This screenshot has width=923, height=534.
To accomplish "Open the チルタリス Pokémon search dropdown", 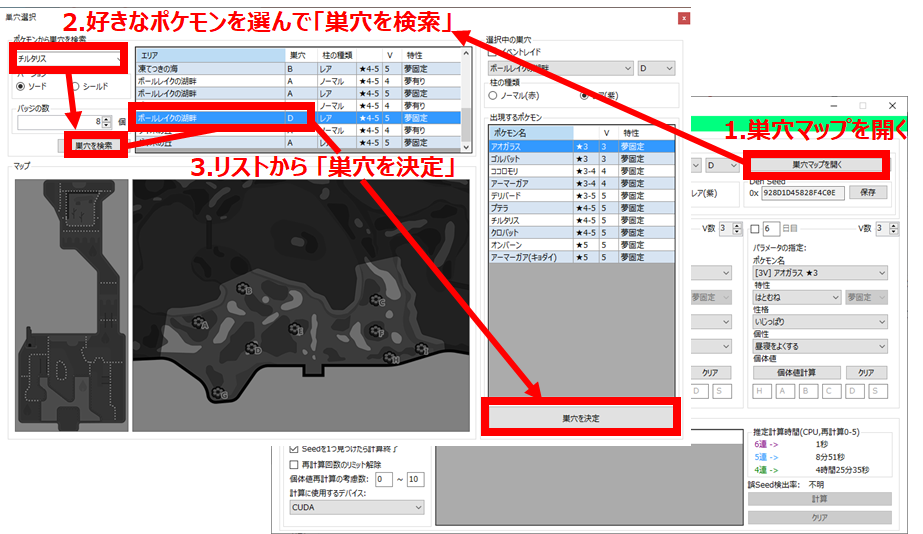I will click(x=69, y=58).
